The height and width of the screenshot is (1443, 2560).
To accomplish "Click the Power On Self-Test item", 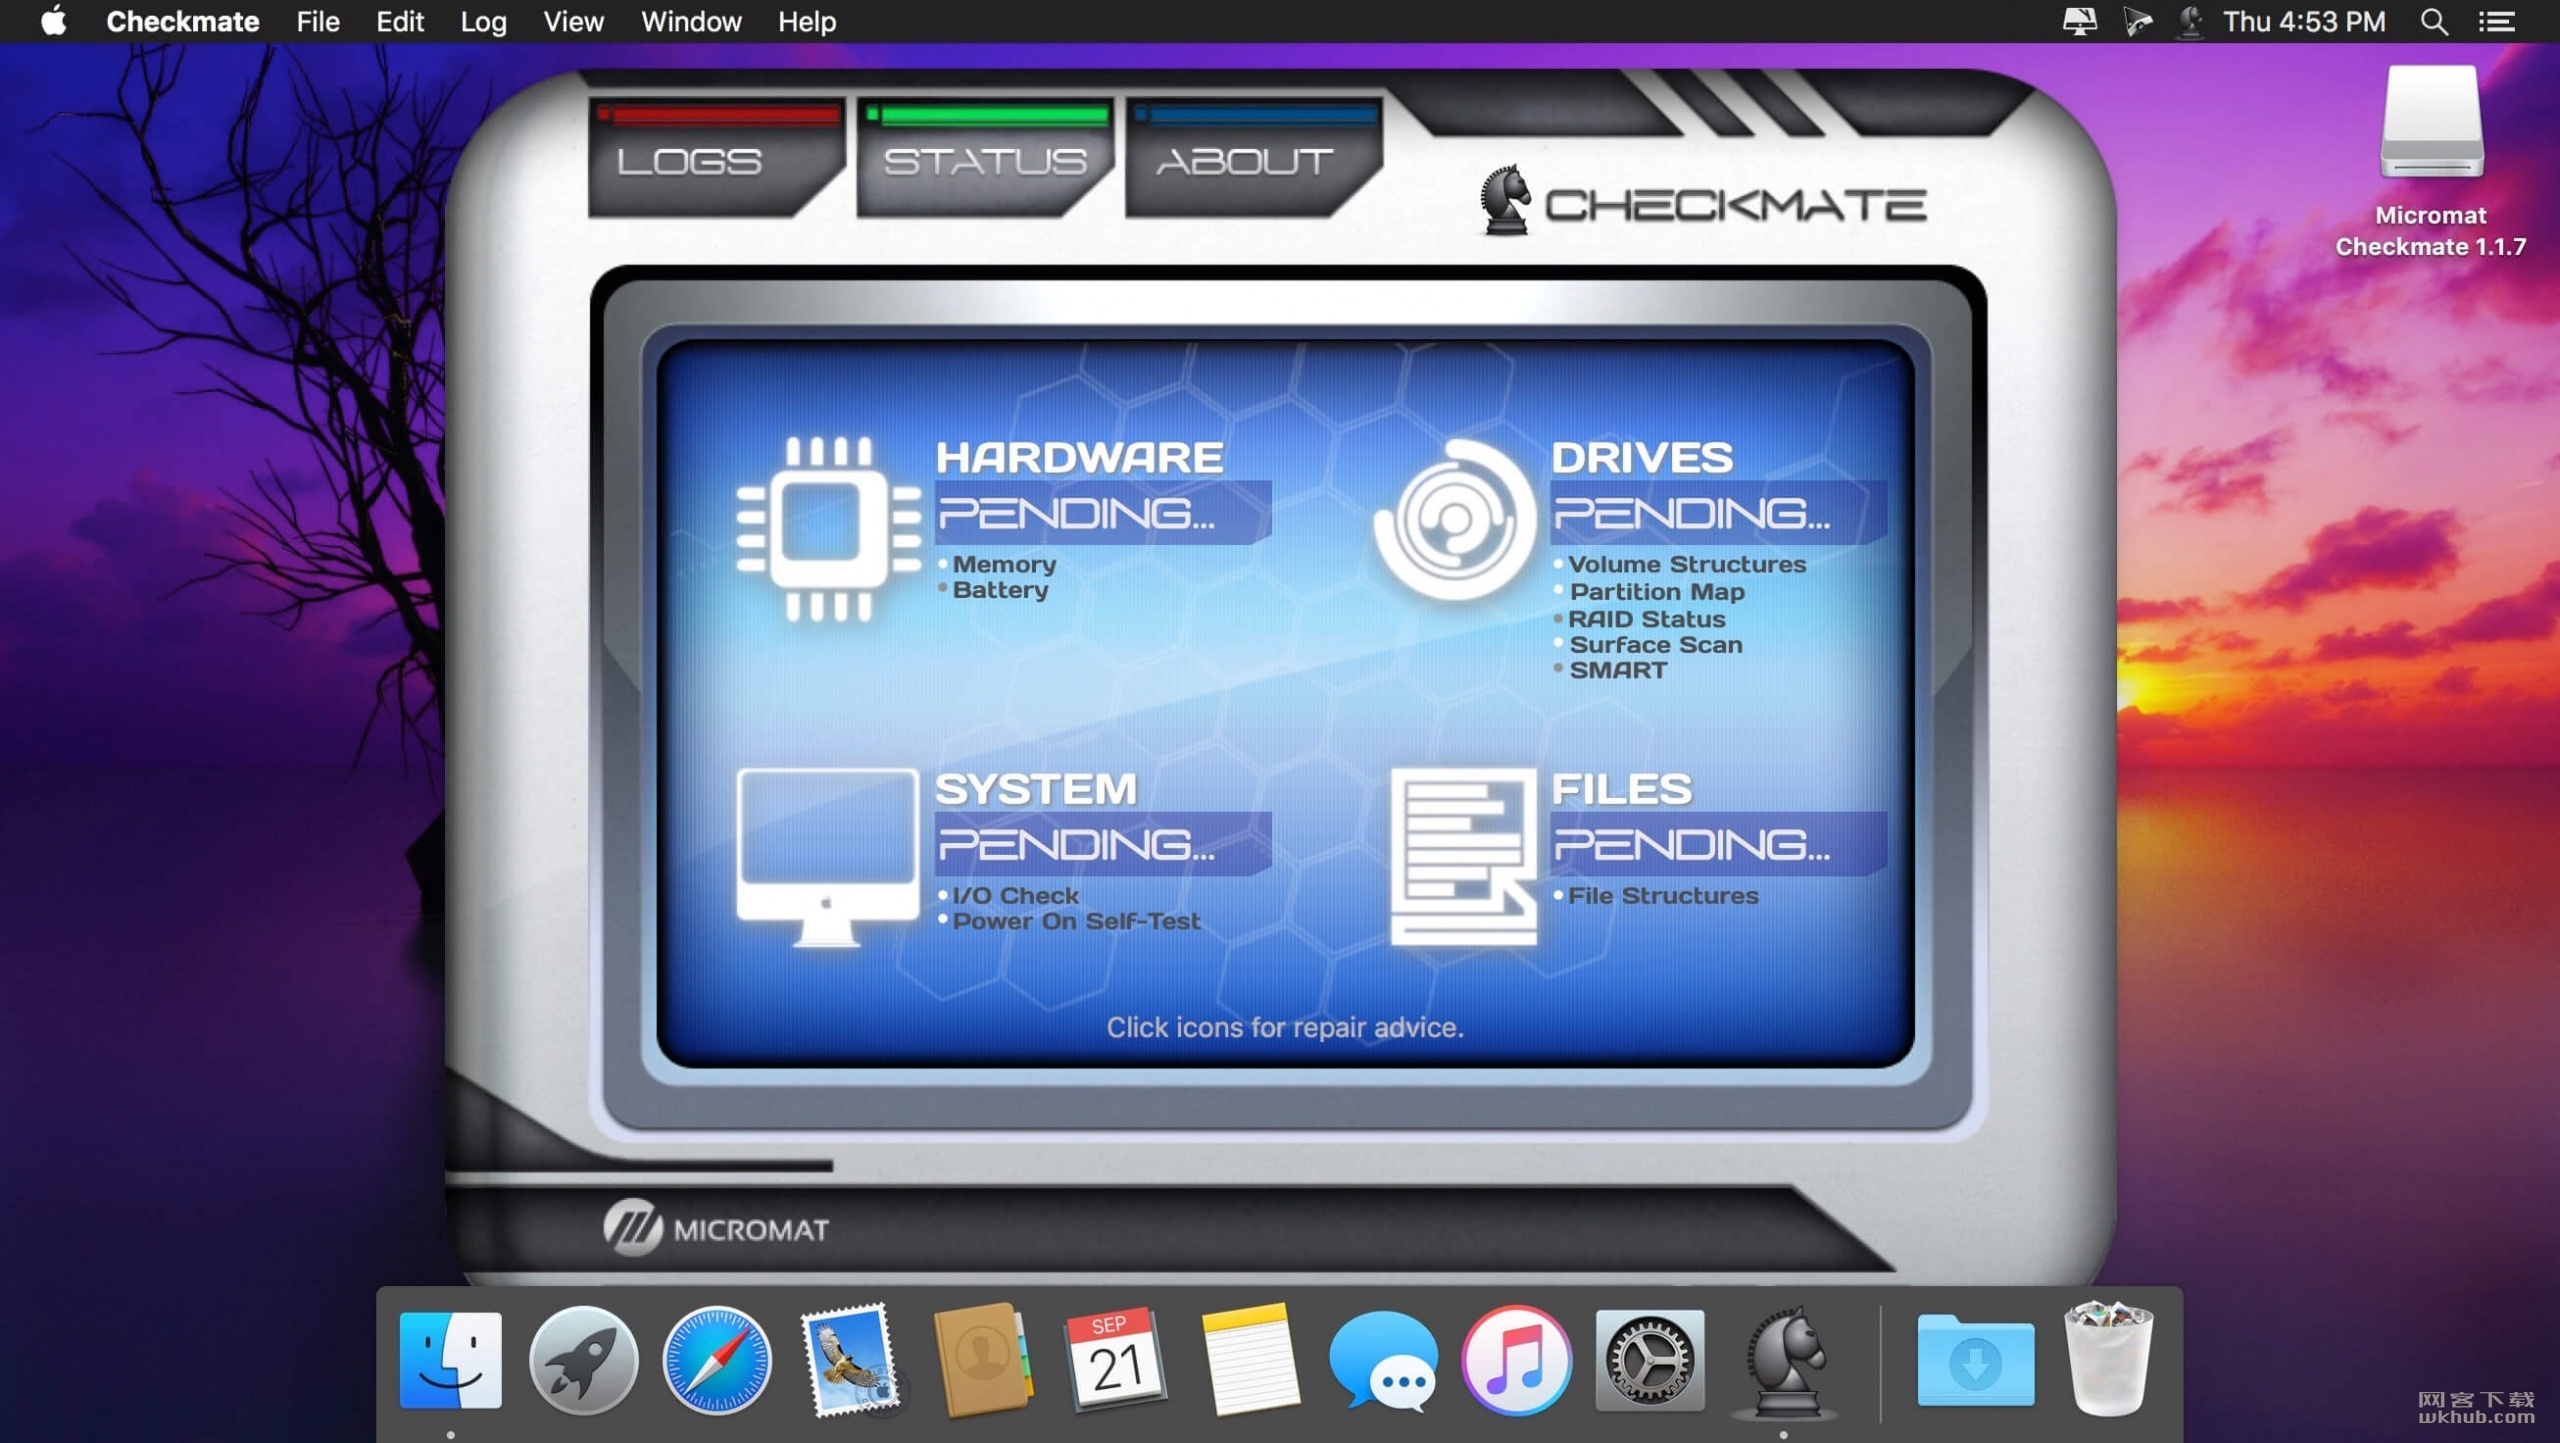I will point(1076,921).
